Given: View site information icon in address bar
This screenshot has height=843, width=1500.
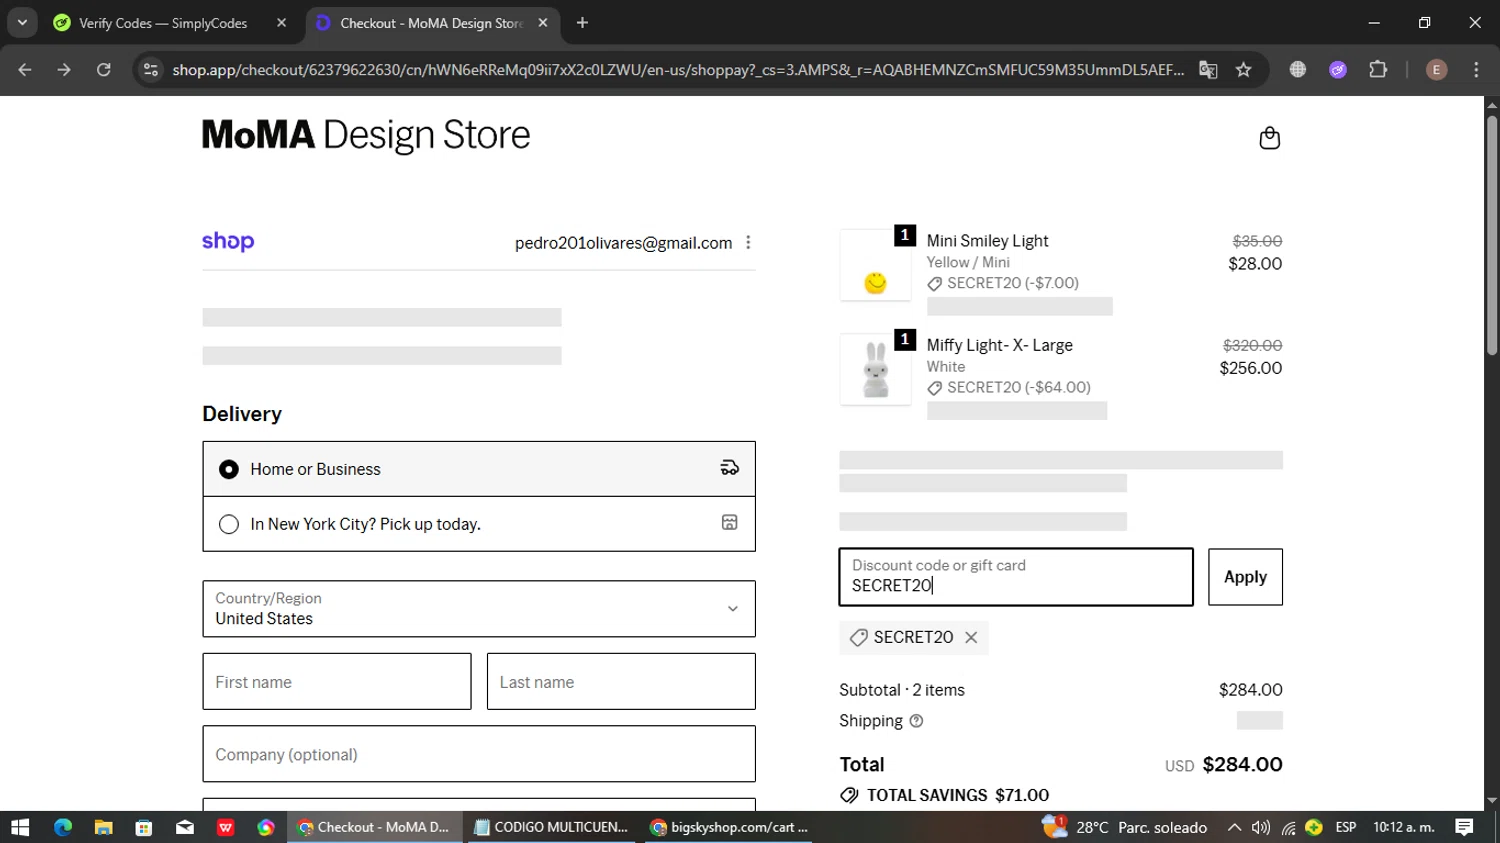Looking at the screenshot, I should (x=151, y=70).
